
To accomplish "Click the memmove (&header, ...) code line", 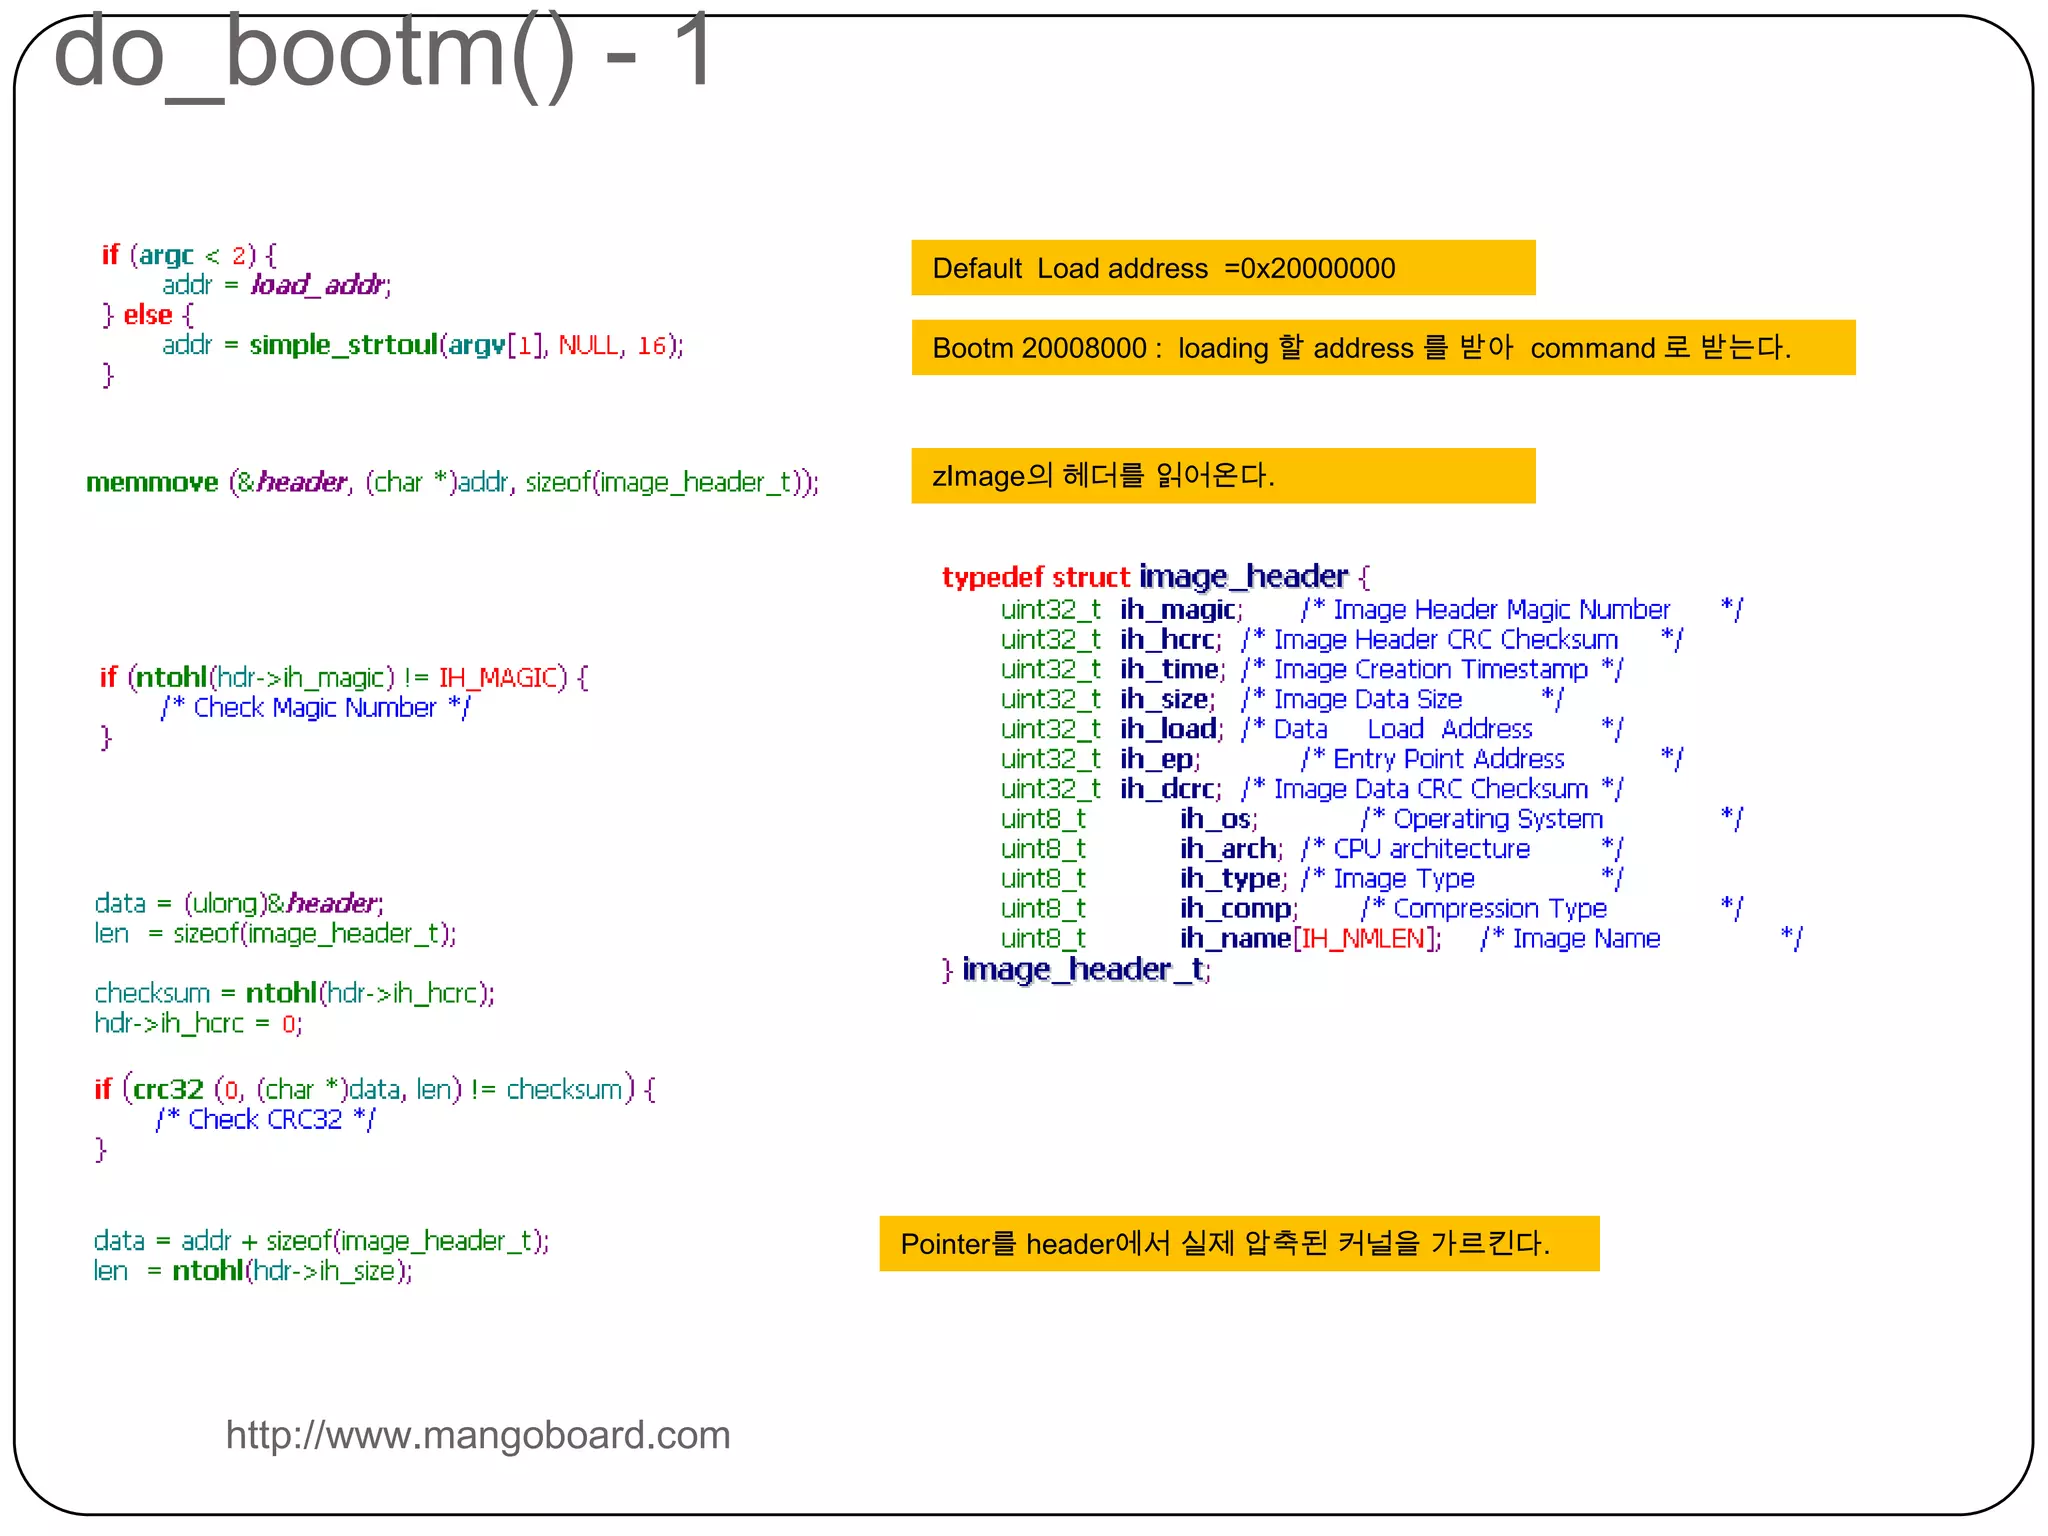I will click(x=453, y=482).
